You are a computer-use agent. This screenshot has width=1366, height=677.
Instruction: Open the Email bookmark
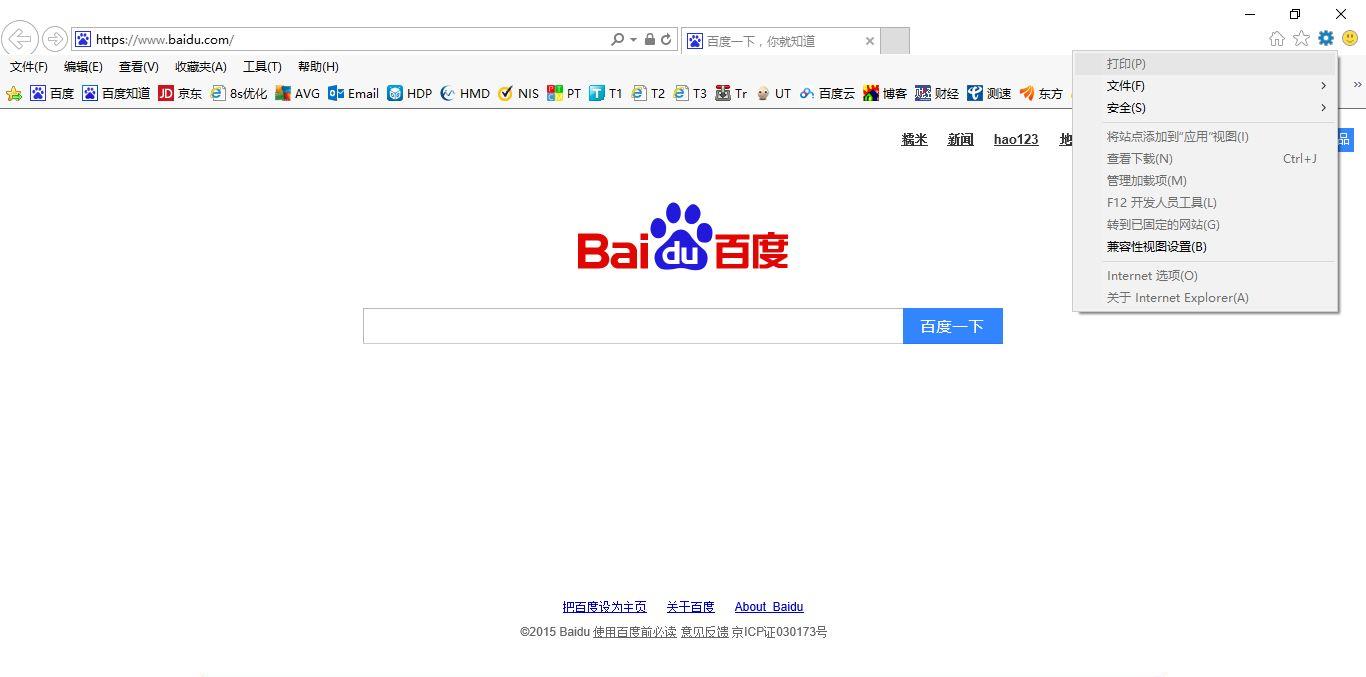coord(353,94)
